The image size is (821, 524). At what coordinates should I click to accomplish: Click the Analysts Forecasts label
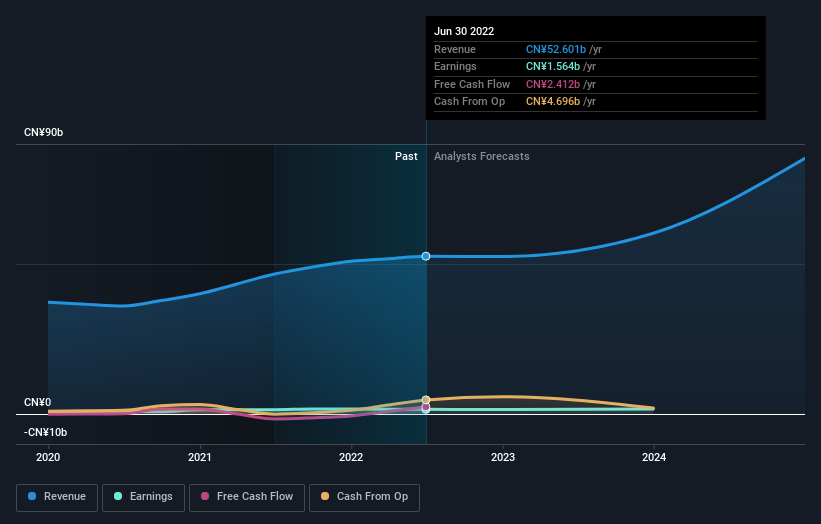(482, 156)
